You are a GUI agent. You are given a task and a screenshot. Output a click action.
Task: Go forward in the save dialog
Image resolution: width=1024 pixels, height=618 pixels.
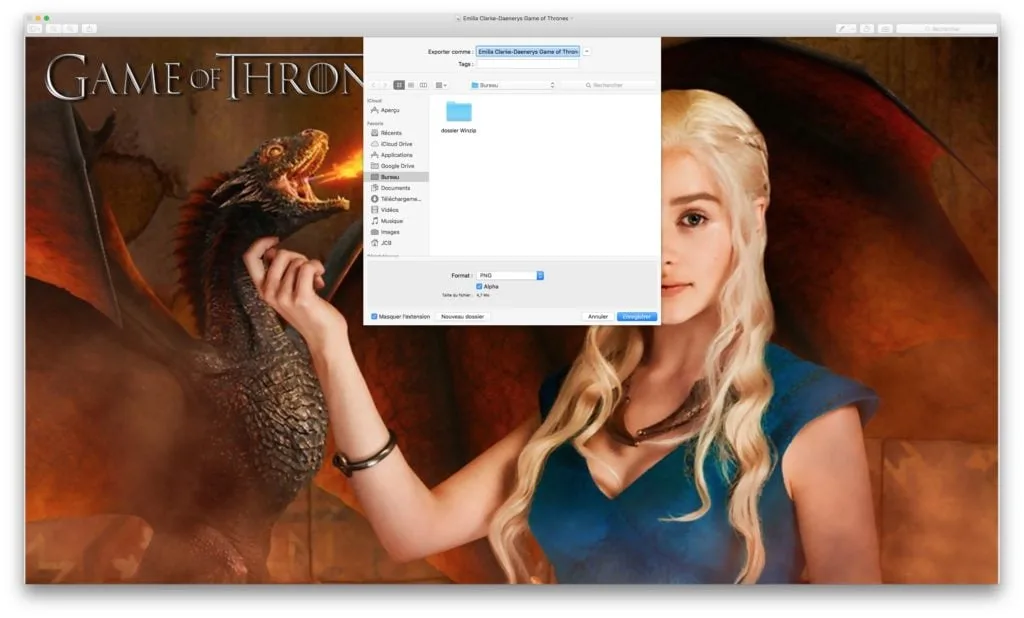click(x=385, y=85)
